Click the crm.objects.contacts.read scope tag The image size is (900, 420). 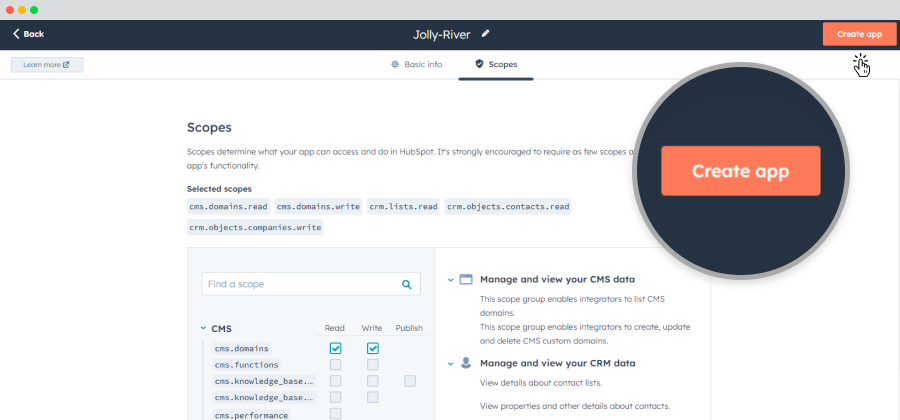click(x=508, y=207)
